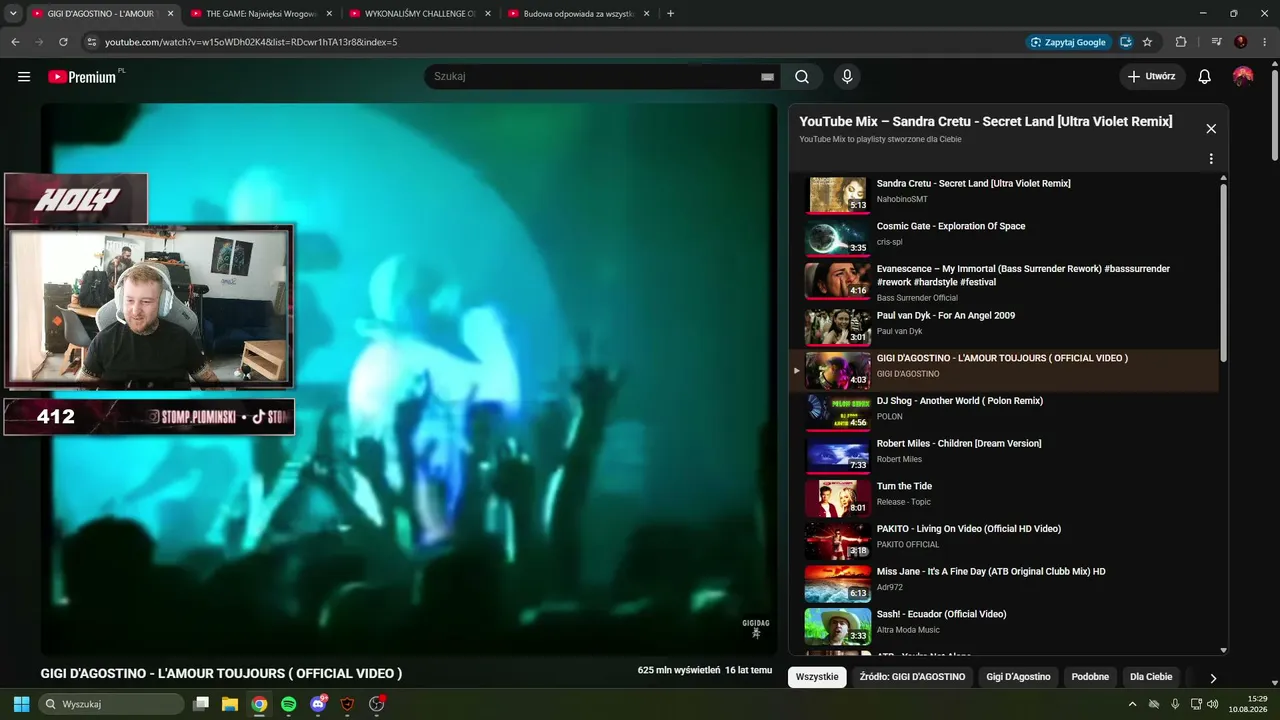Switch to WYKONALIŚMY CHALLENGE tab
Viewport: 1280px width, 720px height.
[x=419, y=14]
